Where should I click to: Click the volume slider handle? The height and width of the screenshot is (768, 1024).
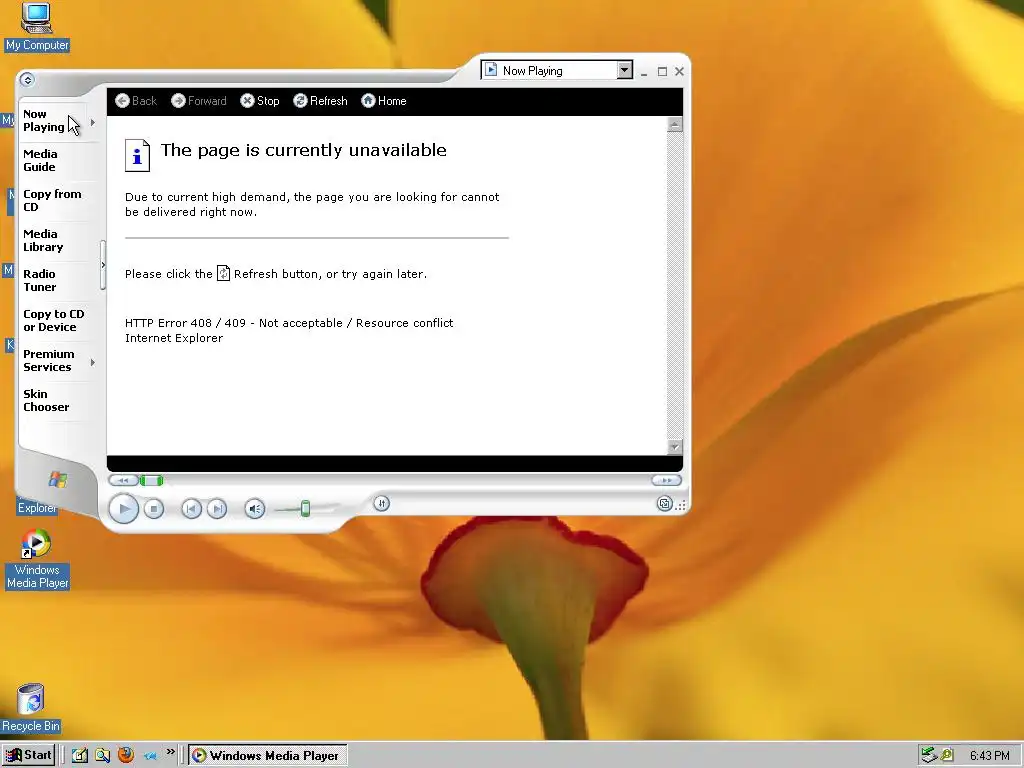[x=305, y=509]
